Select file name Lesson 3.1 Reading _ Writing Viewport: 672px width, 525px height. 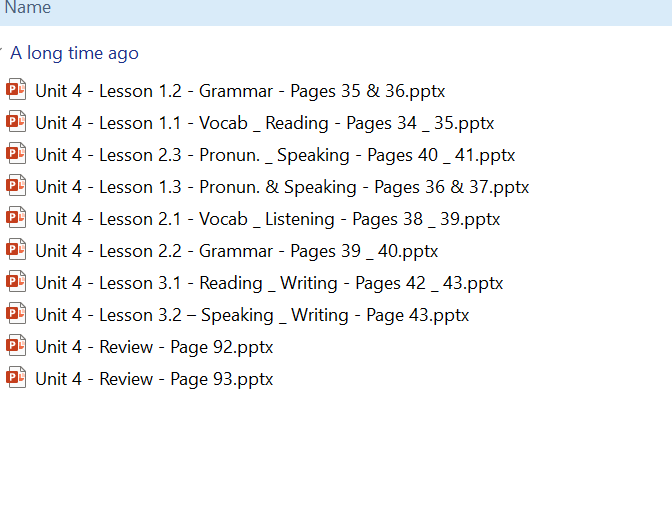coord(269,283)
